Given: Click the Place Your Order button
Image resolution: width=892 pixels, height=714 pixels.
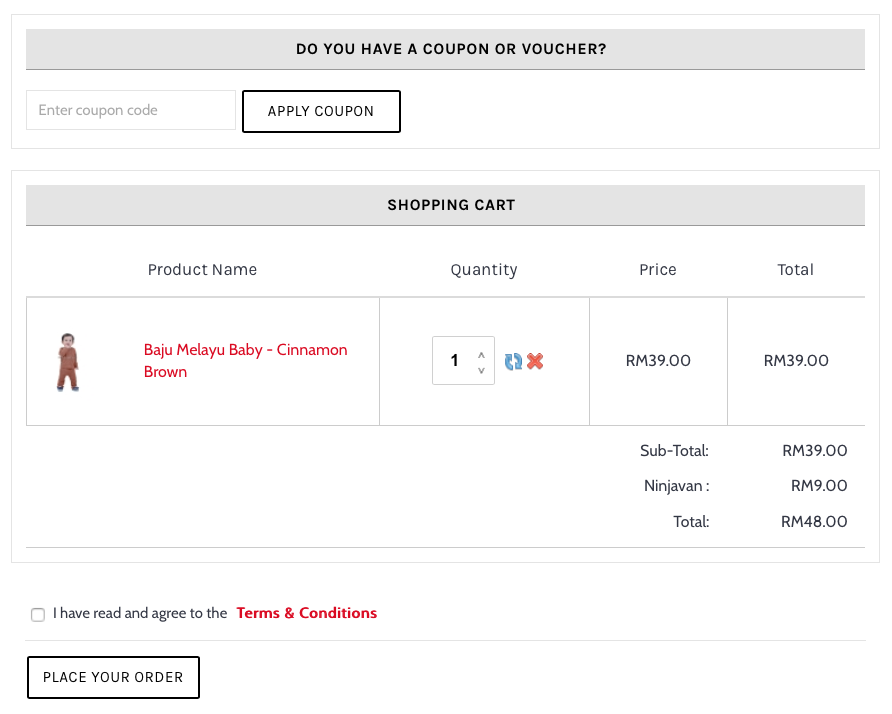Looking at the screenshot, I should [113, 677].
